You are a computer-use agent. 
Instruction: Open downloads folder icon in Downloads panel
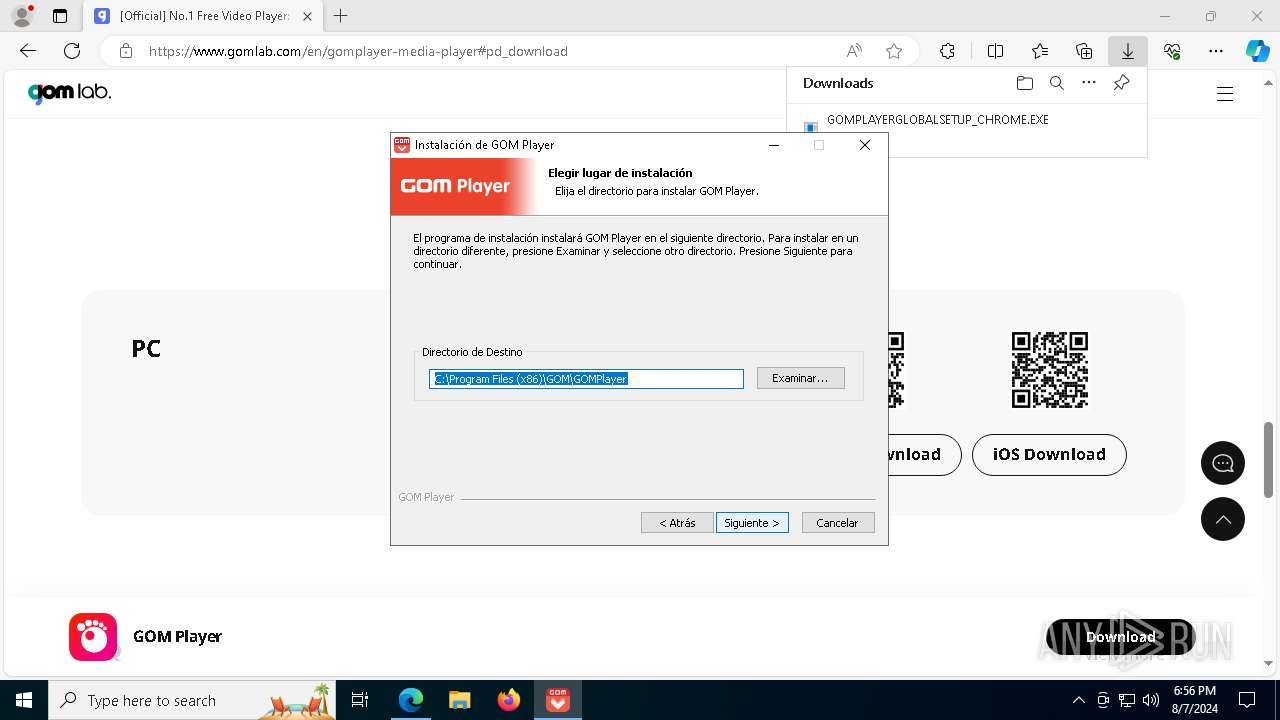(x=1024, y=83)
